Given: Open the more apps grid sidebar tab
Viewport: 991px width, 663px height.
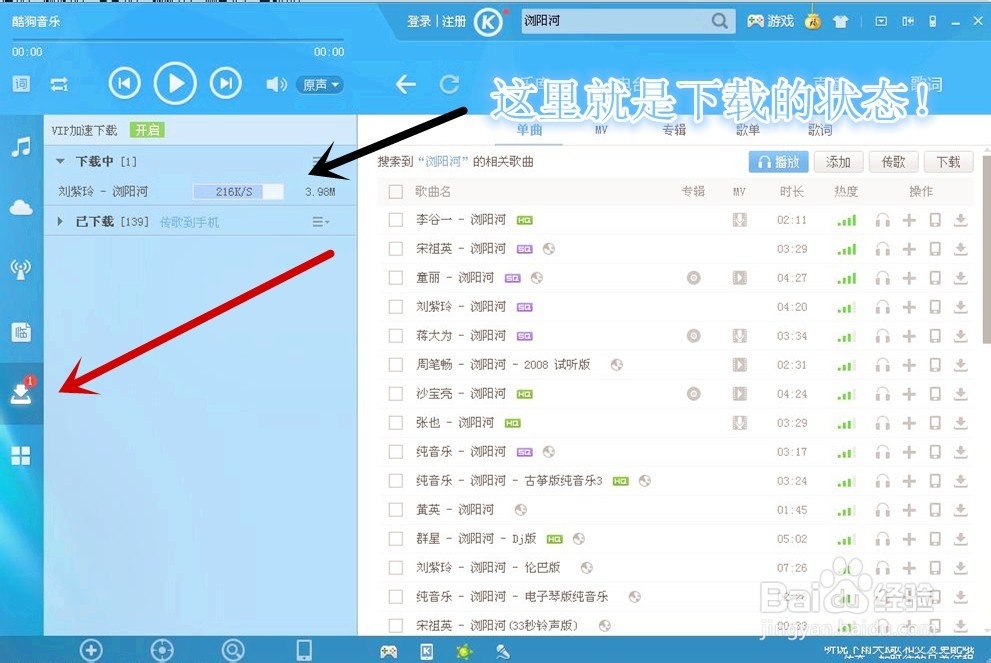Looking at the screenshot, I should tap(21, 455).
